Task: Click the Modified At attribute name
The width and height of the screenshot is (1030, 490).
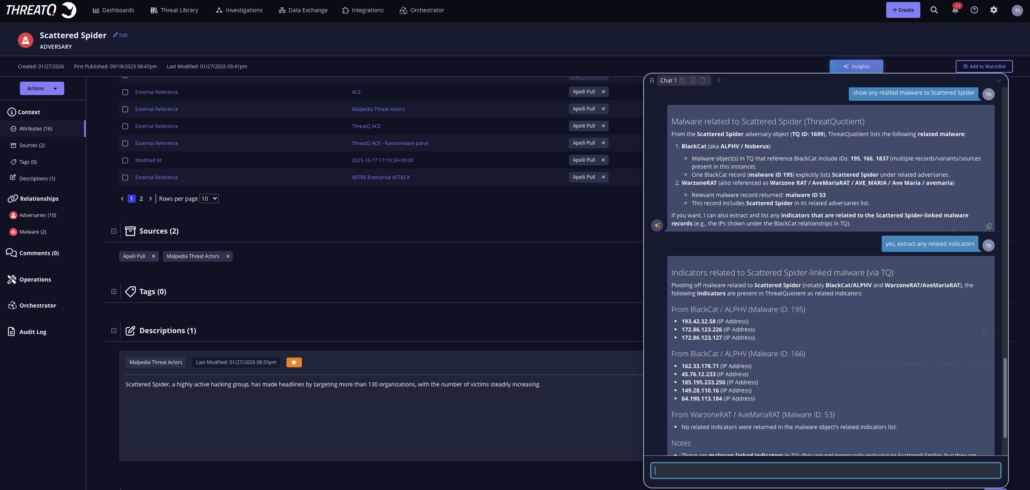Action: pos(148,160)
